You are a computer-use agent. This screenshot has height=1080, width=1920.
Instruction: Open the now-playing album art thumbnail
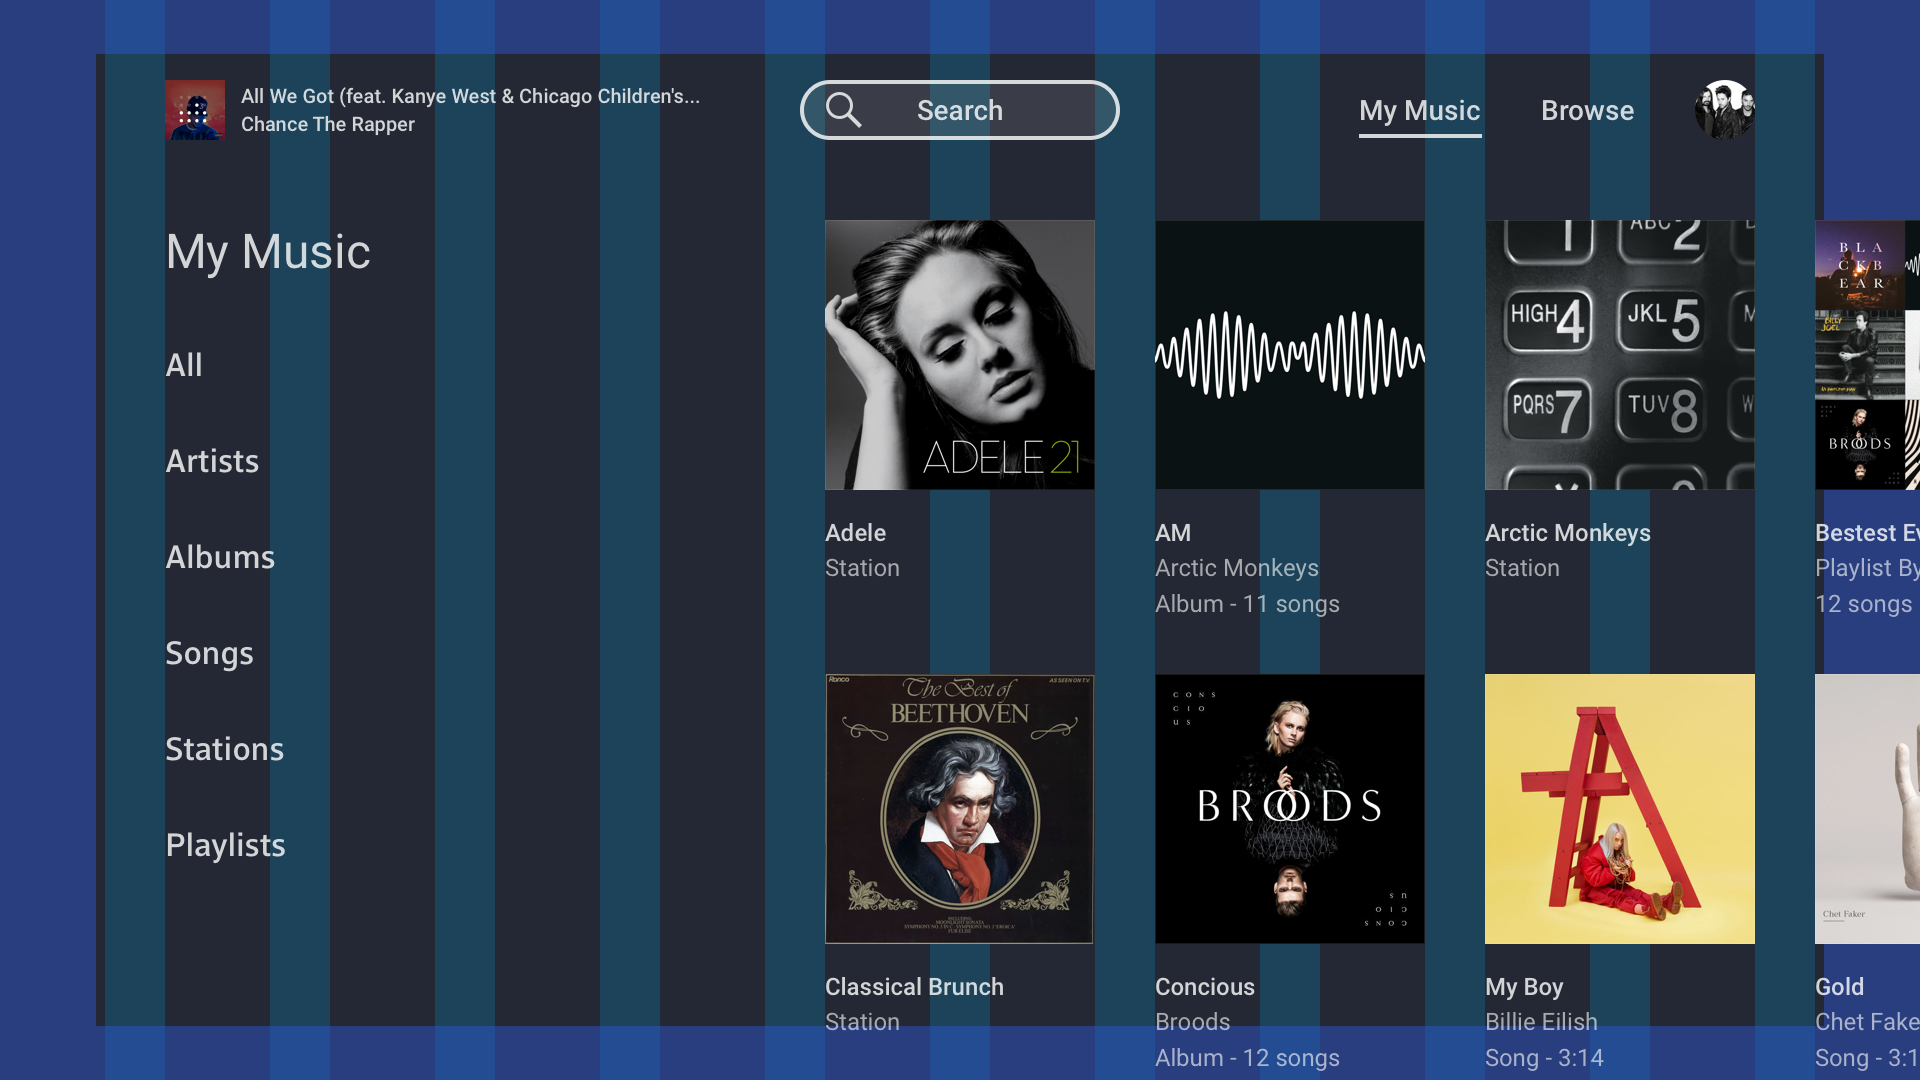click(195, 110)
